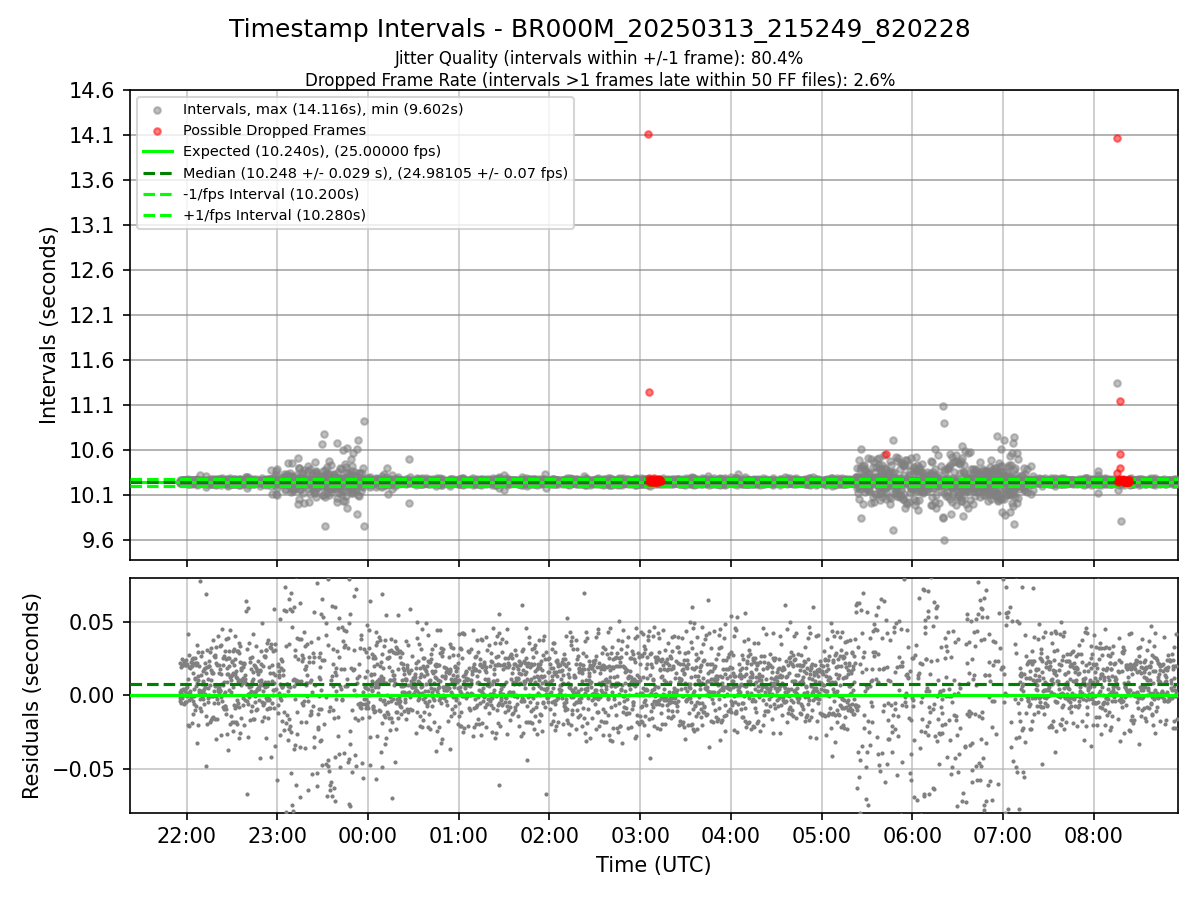Click the red dropped-frame point near 14.1s after 08:00
The width and height of the screenshot is (1200, 900).
point(1117,138)
